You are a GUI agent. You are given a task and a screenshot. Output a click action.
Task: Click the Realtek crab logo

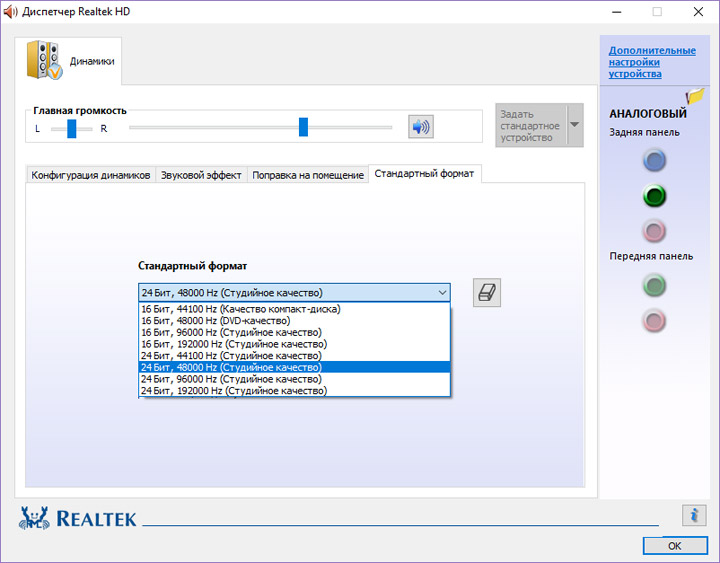click(34, 518)
